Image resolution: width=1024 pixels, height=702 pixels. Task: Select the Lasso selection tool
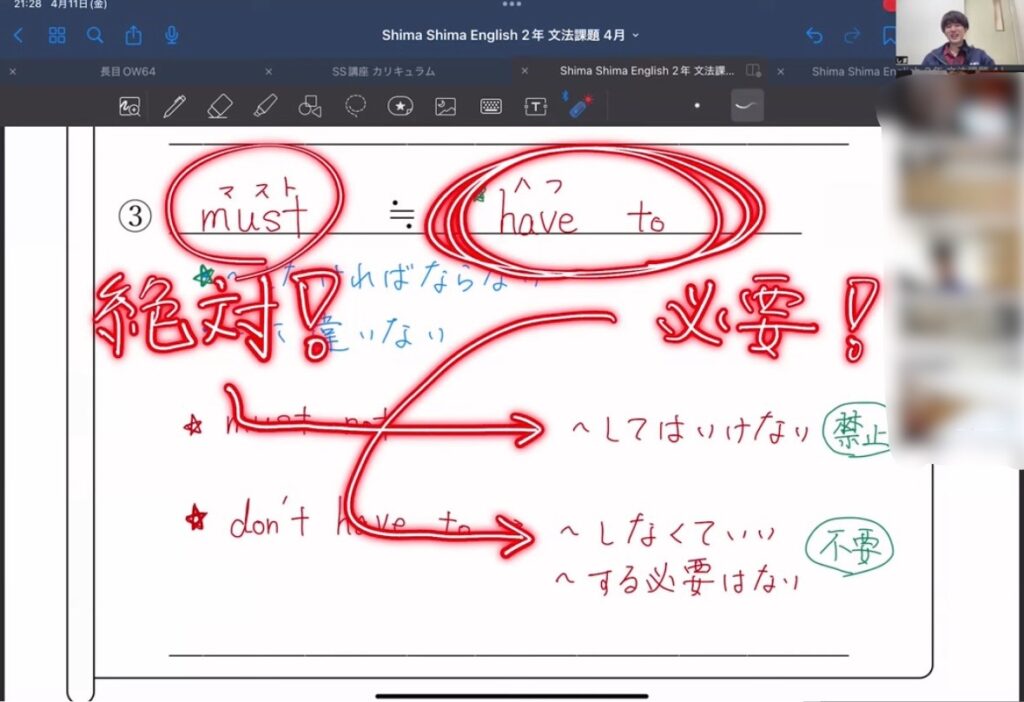(x=355, y=106)
